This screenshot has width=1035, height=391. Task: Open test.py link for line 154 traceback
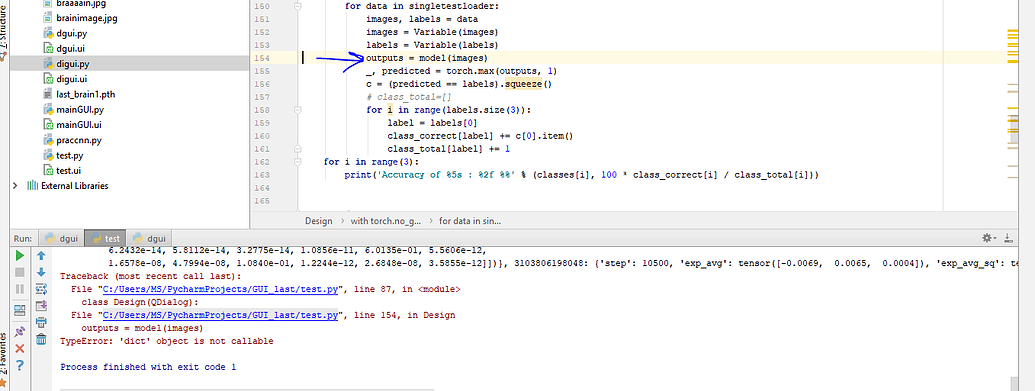220,316
